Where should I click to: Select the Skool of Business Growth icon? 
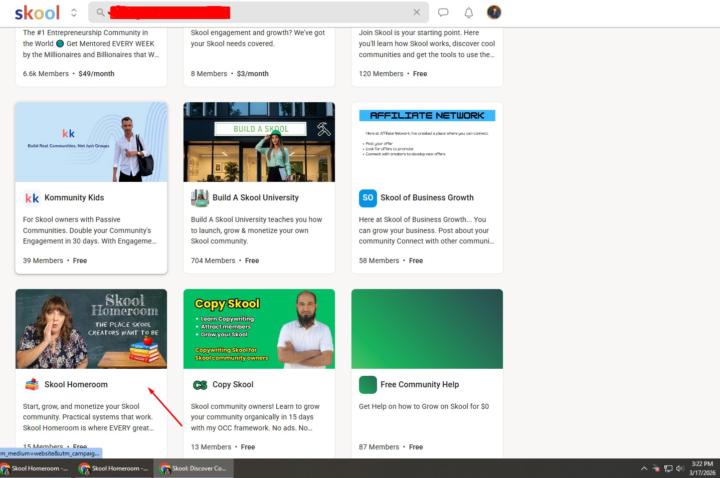tap(368, 198)
